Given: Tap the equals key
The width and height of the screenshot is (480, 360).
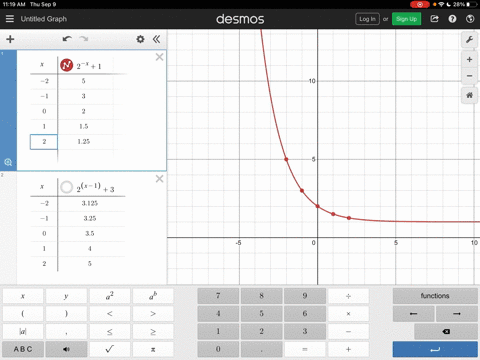Looking at the screenshot, I should (x=305, y=349).
